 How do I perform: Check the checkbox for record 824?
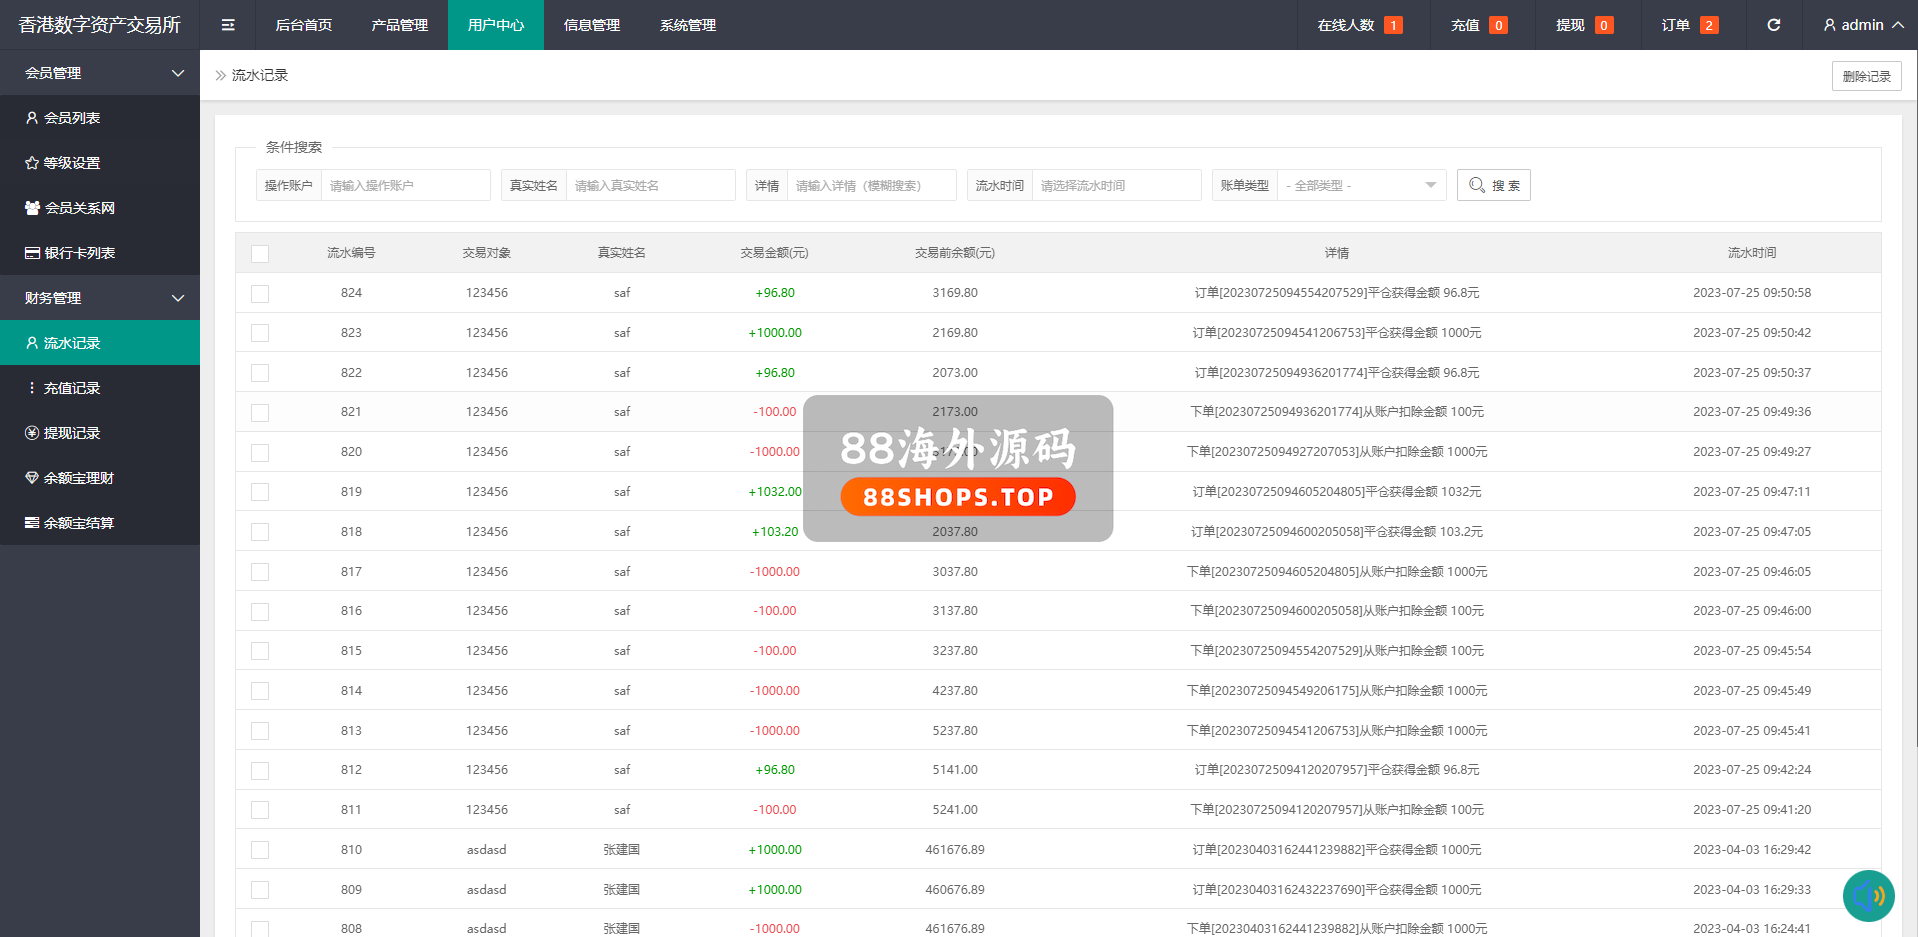pos(260,293)
